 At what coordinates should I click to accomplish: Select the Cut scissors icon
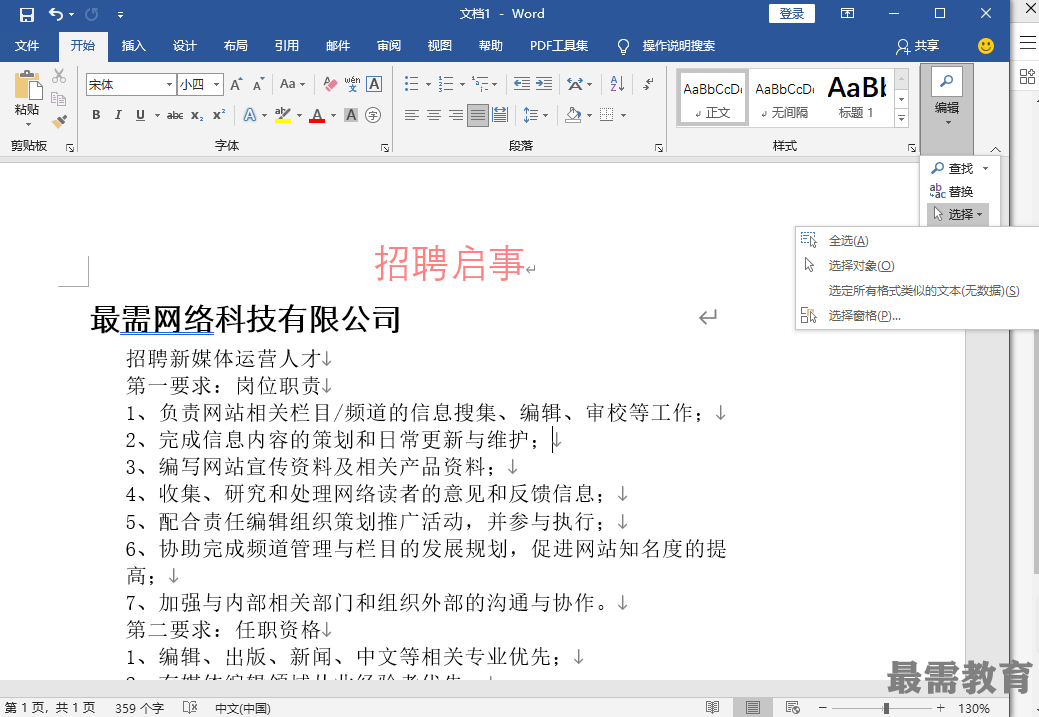pyautogui.click(x=59, y=76)
